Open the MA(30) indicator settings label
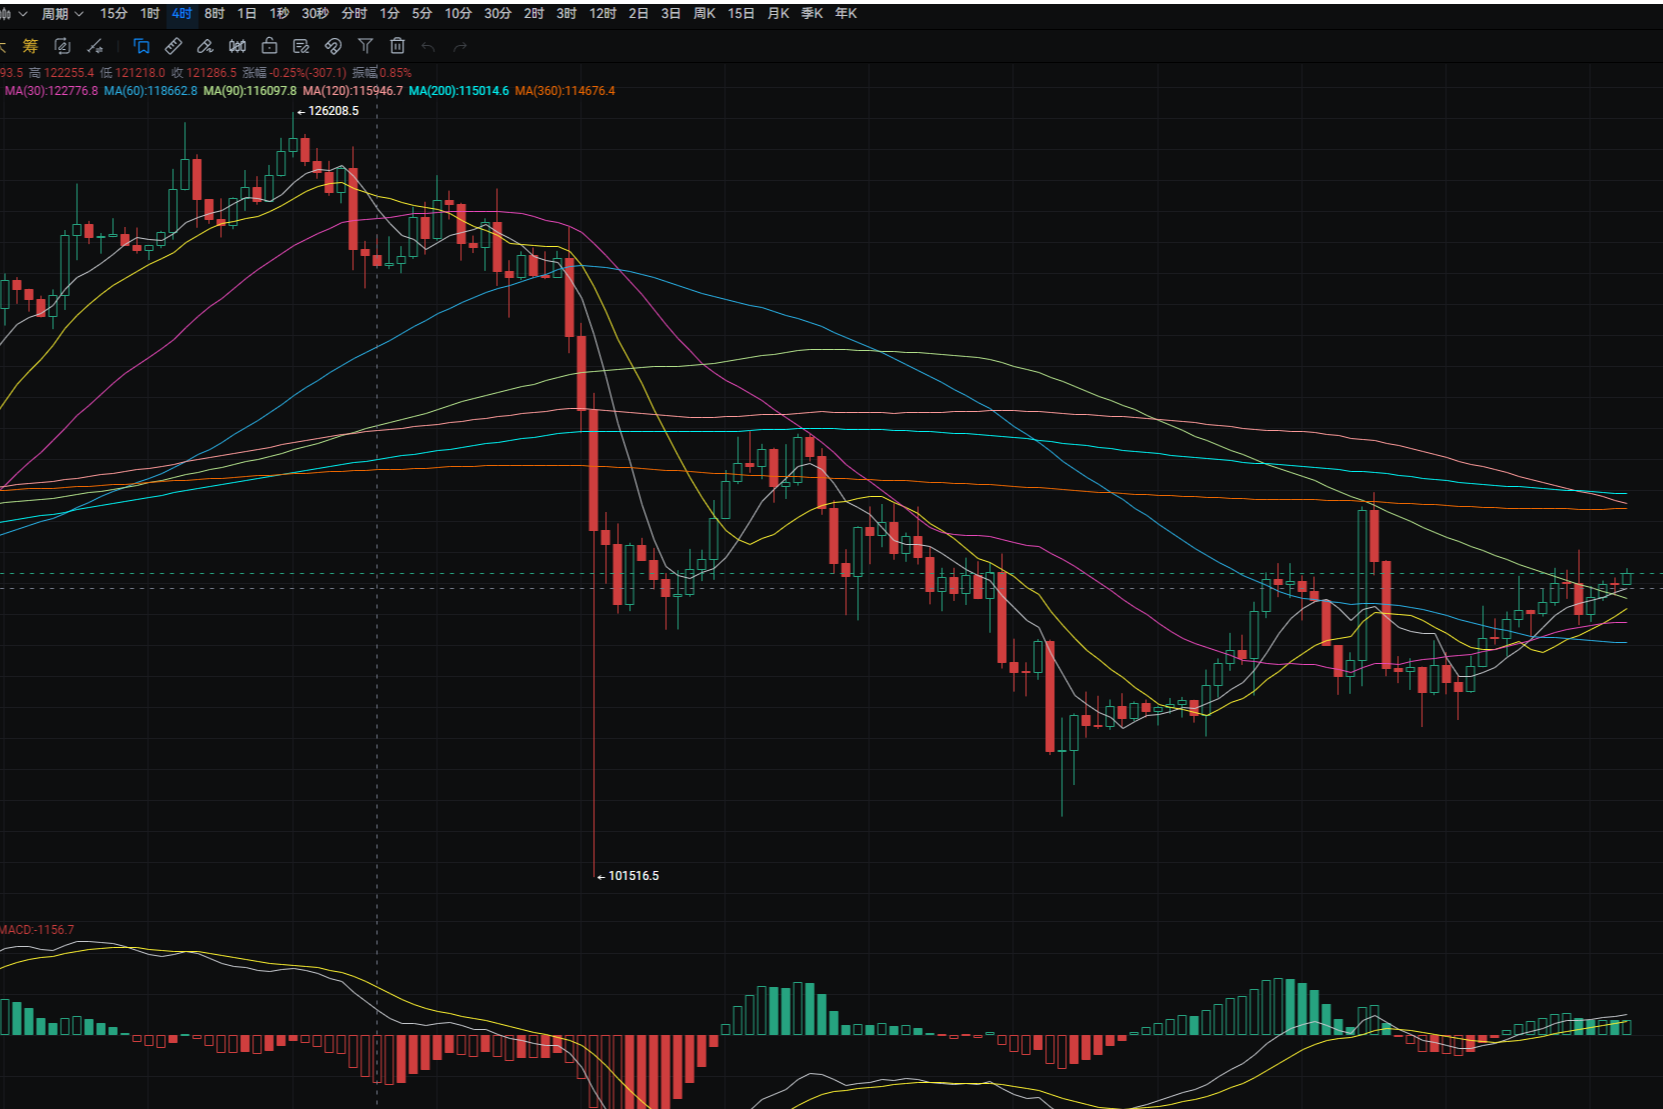 point(51,91)
